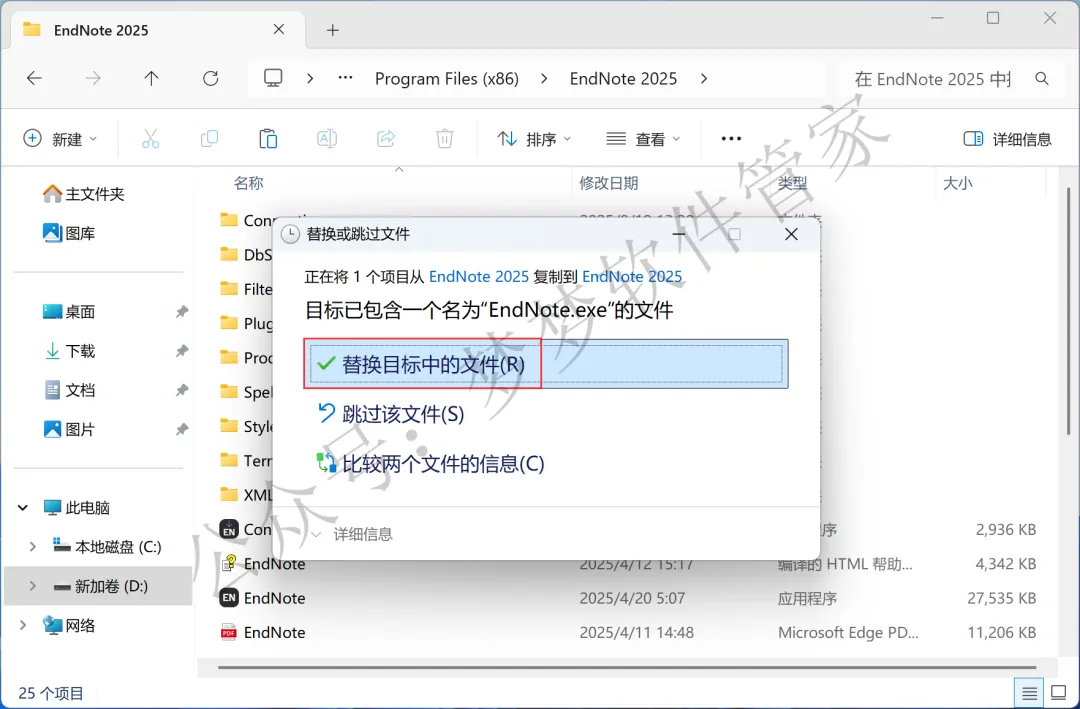Select This PC (此电脑) in sidebar

click(76, 508)
